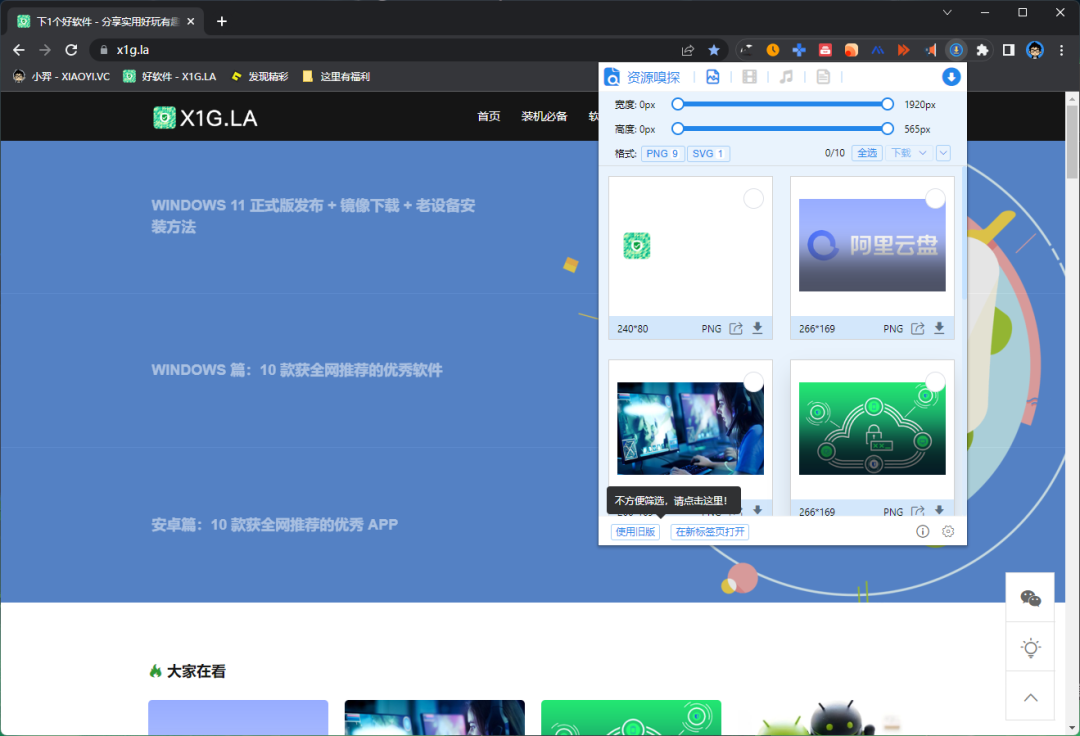Select the gaming monitors image checkbox circle
The image size is (1080, 736).
(x=754, y=382)
